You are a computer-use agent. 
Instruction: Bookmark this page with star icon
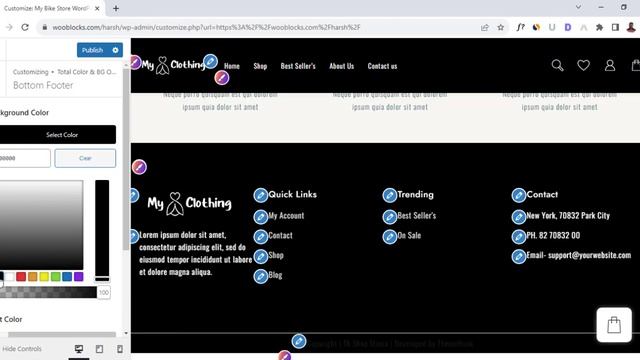click(500, 27)
